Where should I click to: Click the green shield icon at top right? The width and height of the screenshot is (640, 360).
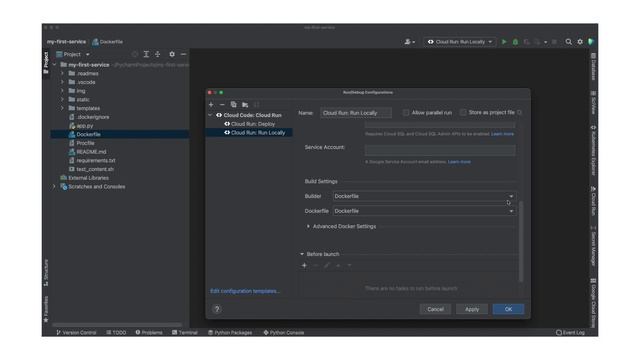coord(591,42)
